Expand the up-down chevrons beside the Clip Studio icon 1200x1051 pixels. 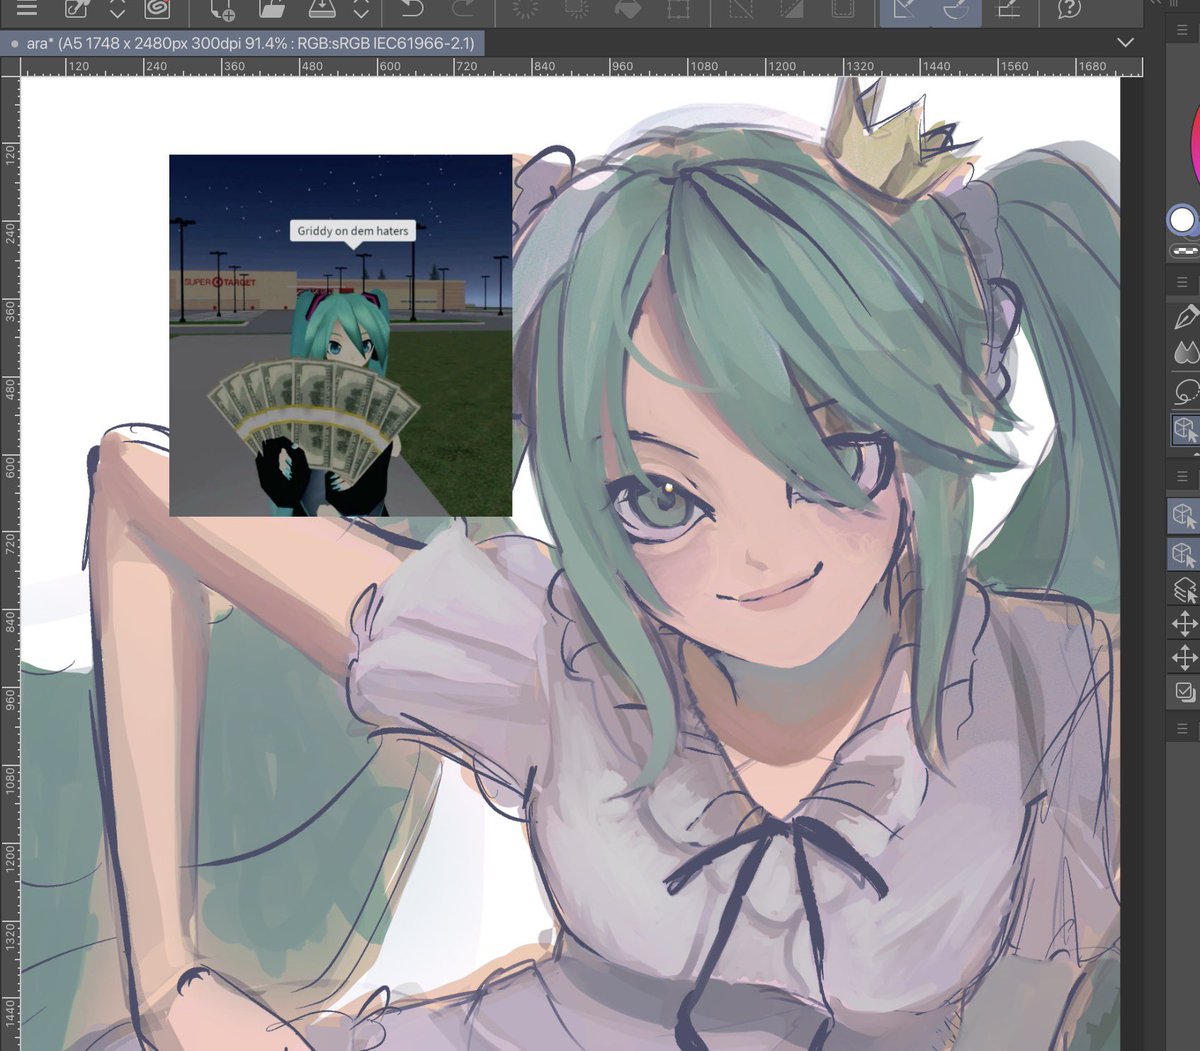(x=117, y=9)
